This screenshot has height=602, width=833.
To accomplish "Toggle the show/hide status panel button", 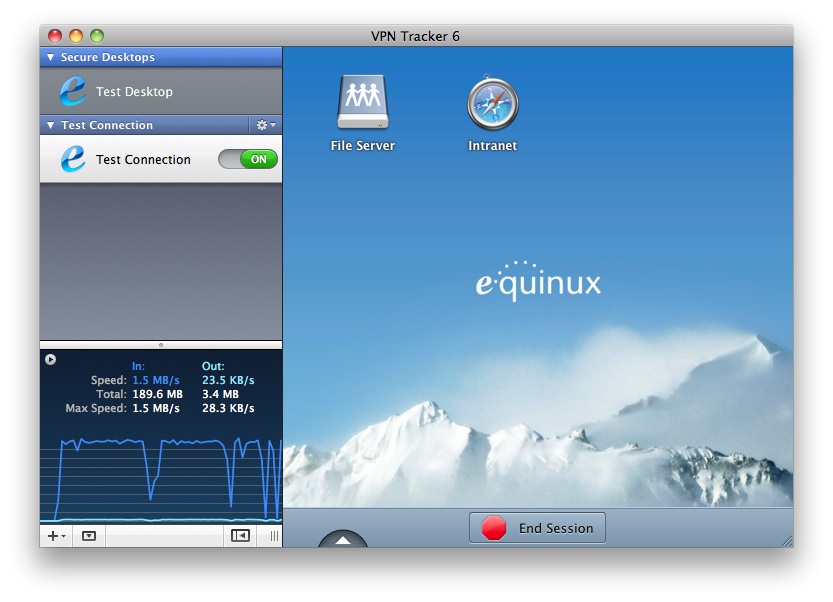I will 89,536.
